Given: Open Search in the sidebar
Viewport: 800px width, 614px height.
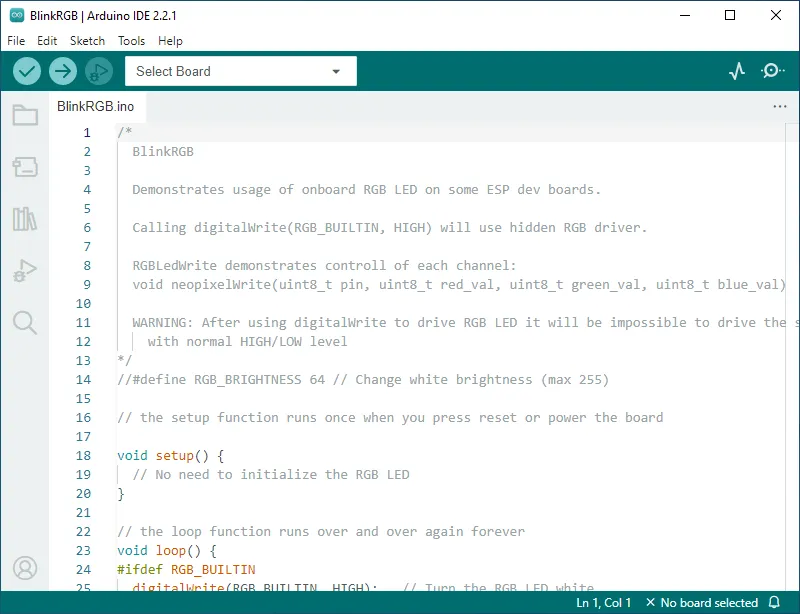Looking at the screenshot, I should coord(25,323).
